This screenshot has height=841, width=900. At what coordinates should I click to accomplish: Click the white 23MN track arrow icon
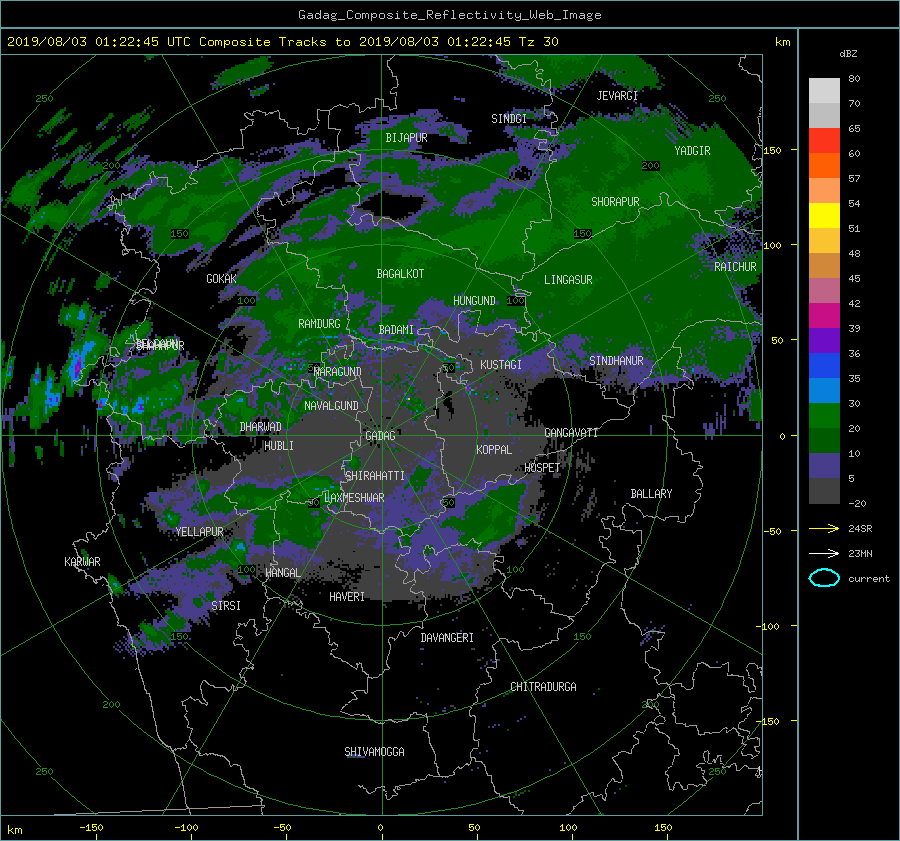click(824, 553)
